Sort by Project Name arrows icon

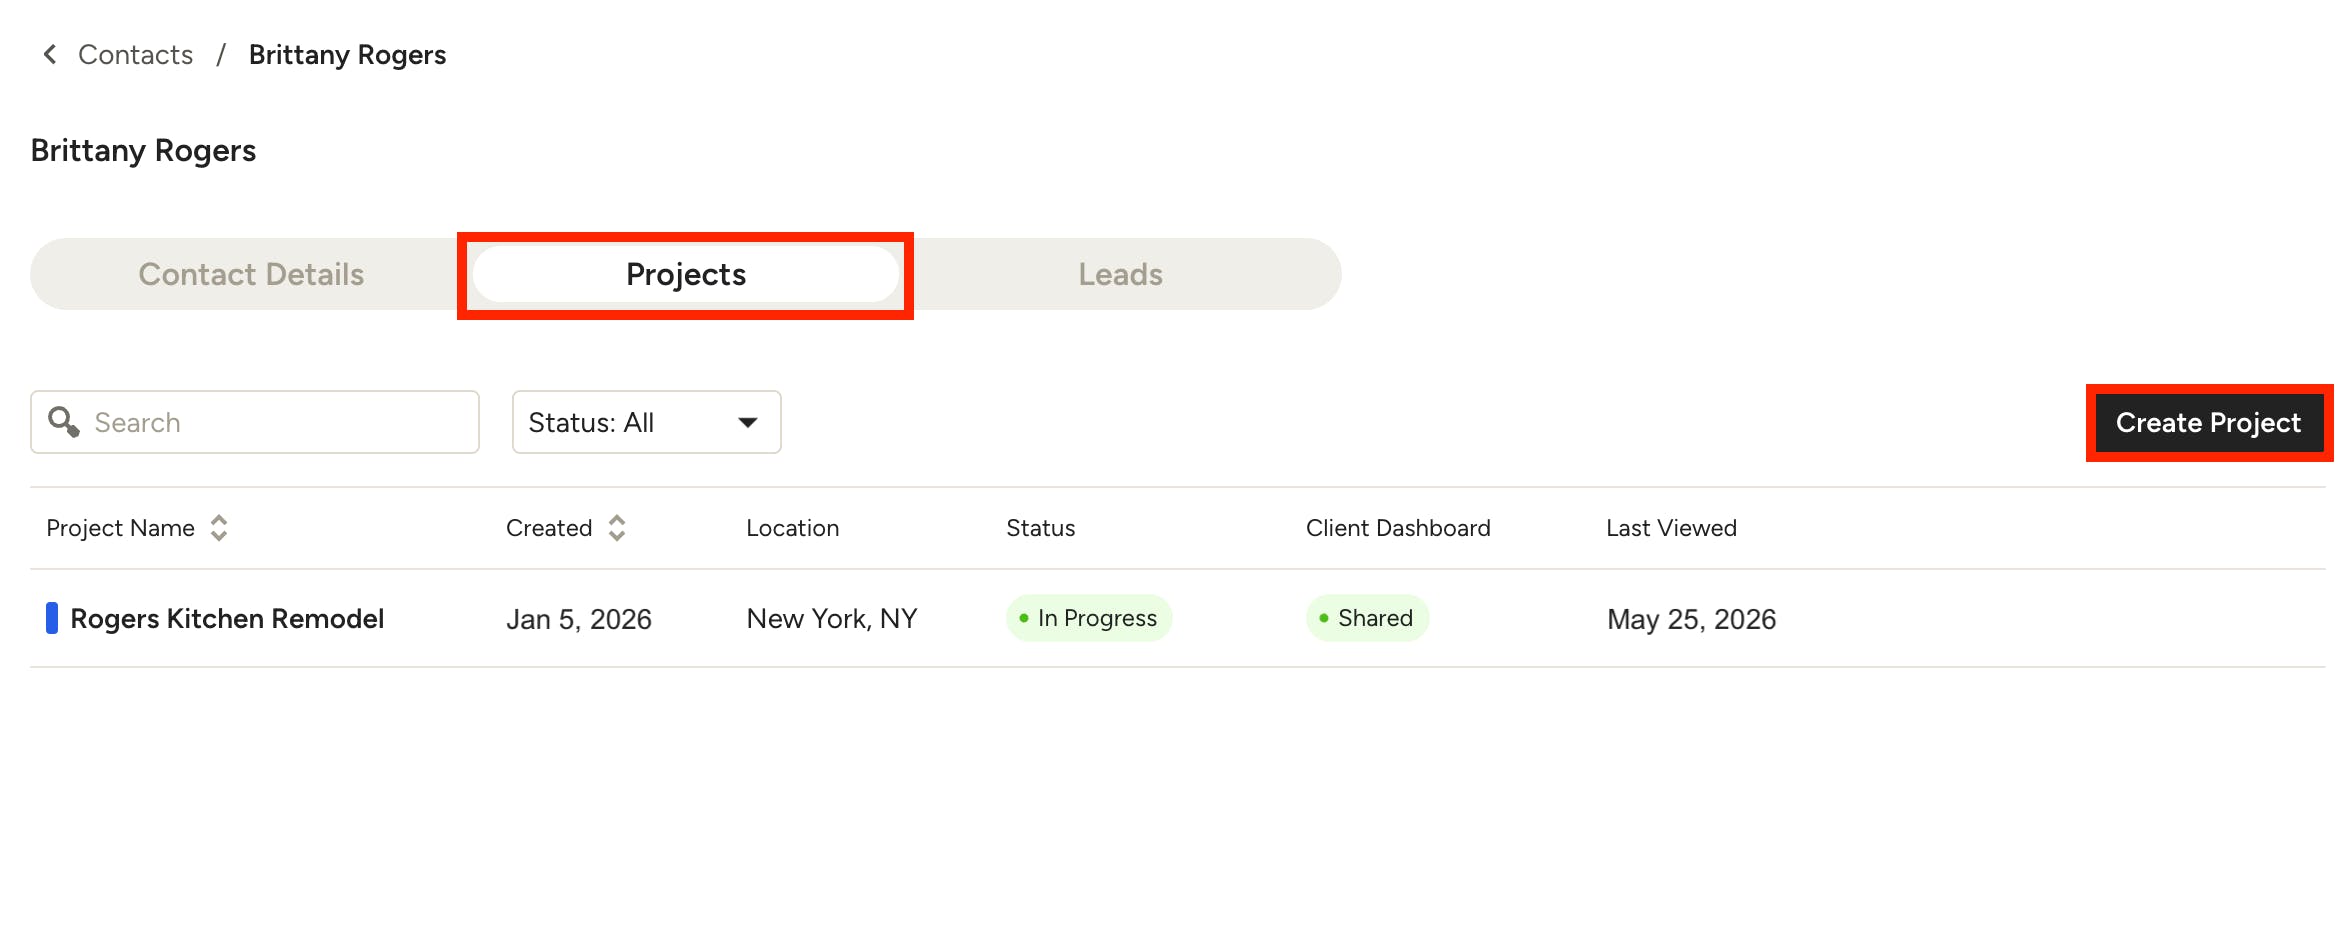(219, 528)
